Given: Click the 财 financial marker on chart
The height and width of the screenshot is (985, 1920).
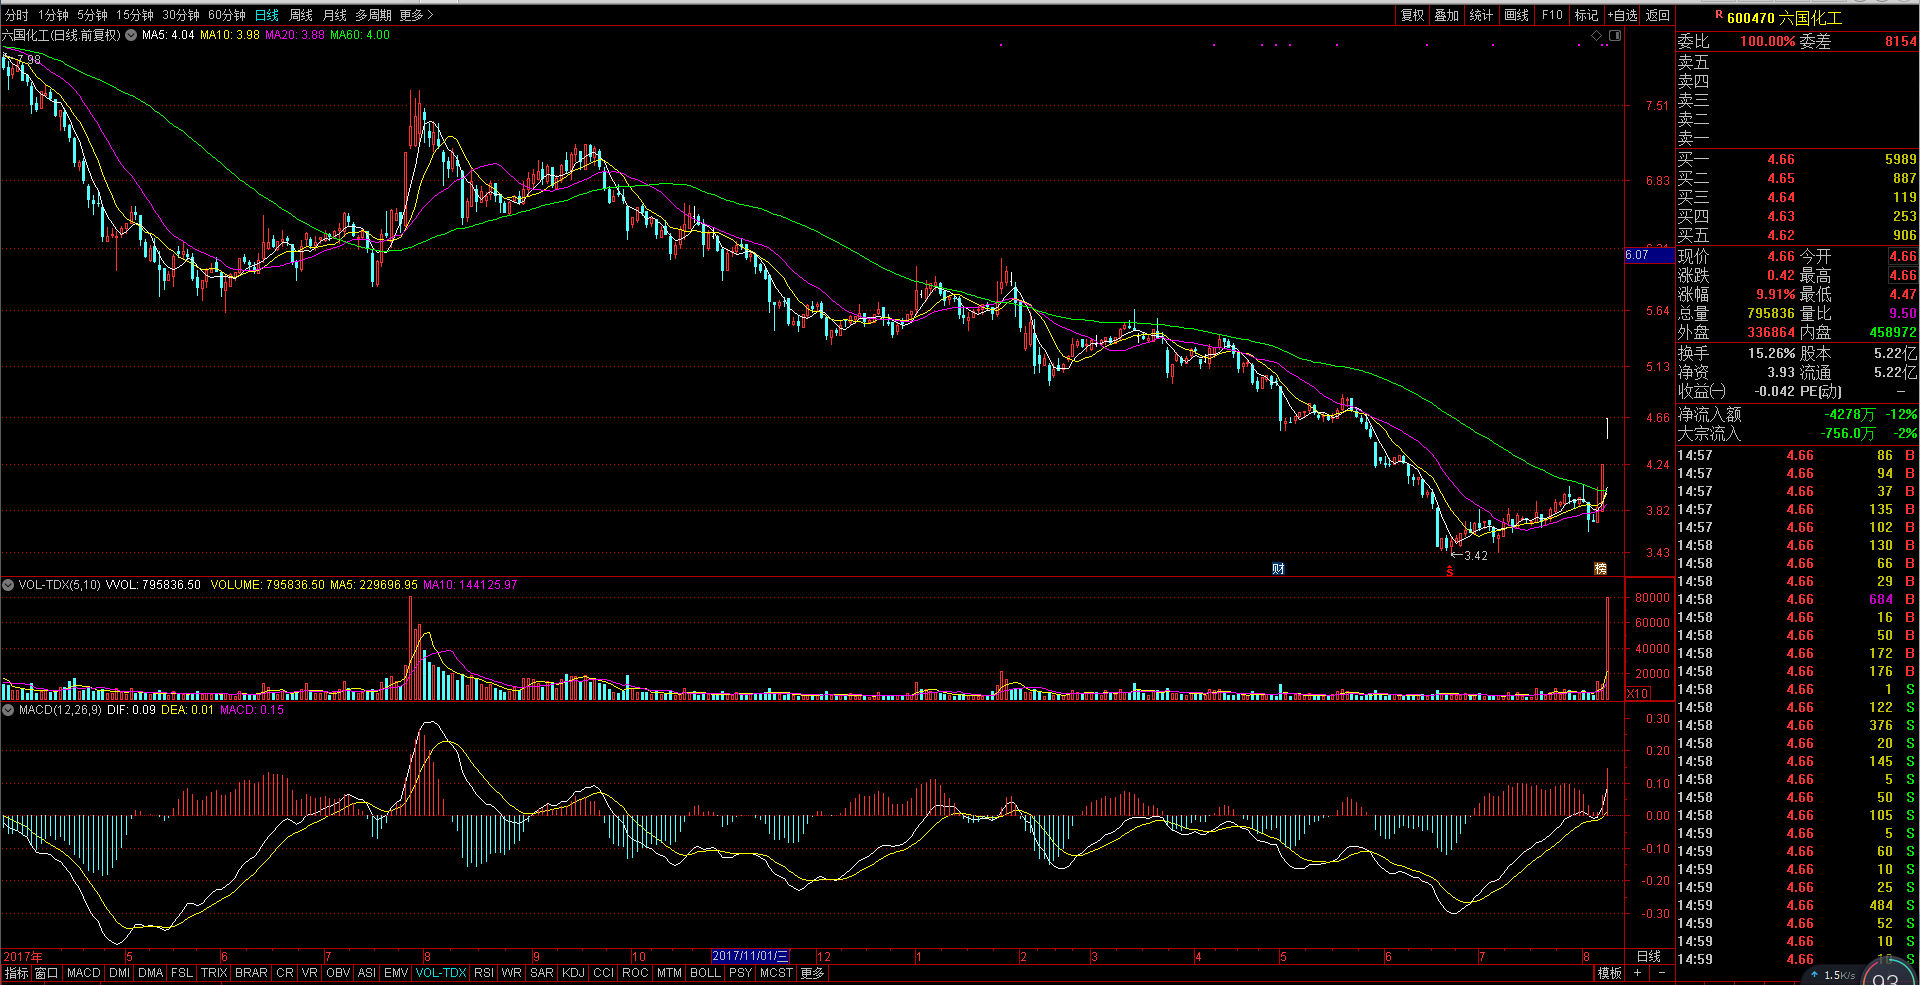Looking at the screenshot, I should [x=1278, y=569].
